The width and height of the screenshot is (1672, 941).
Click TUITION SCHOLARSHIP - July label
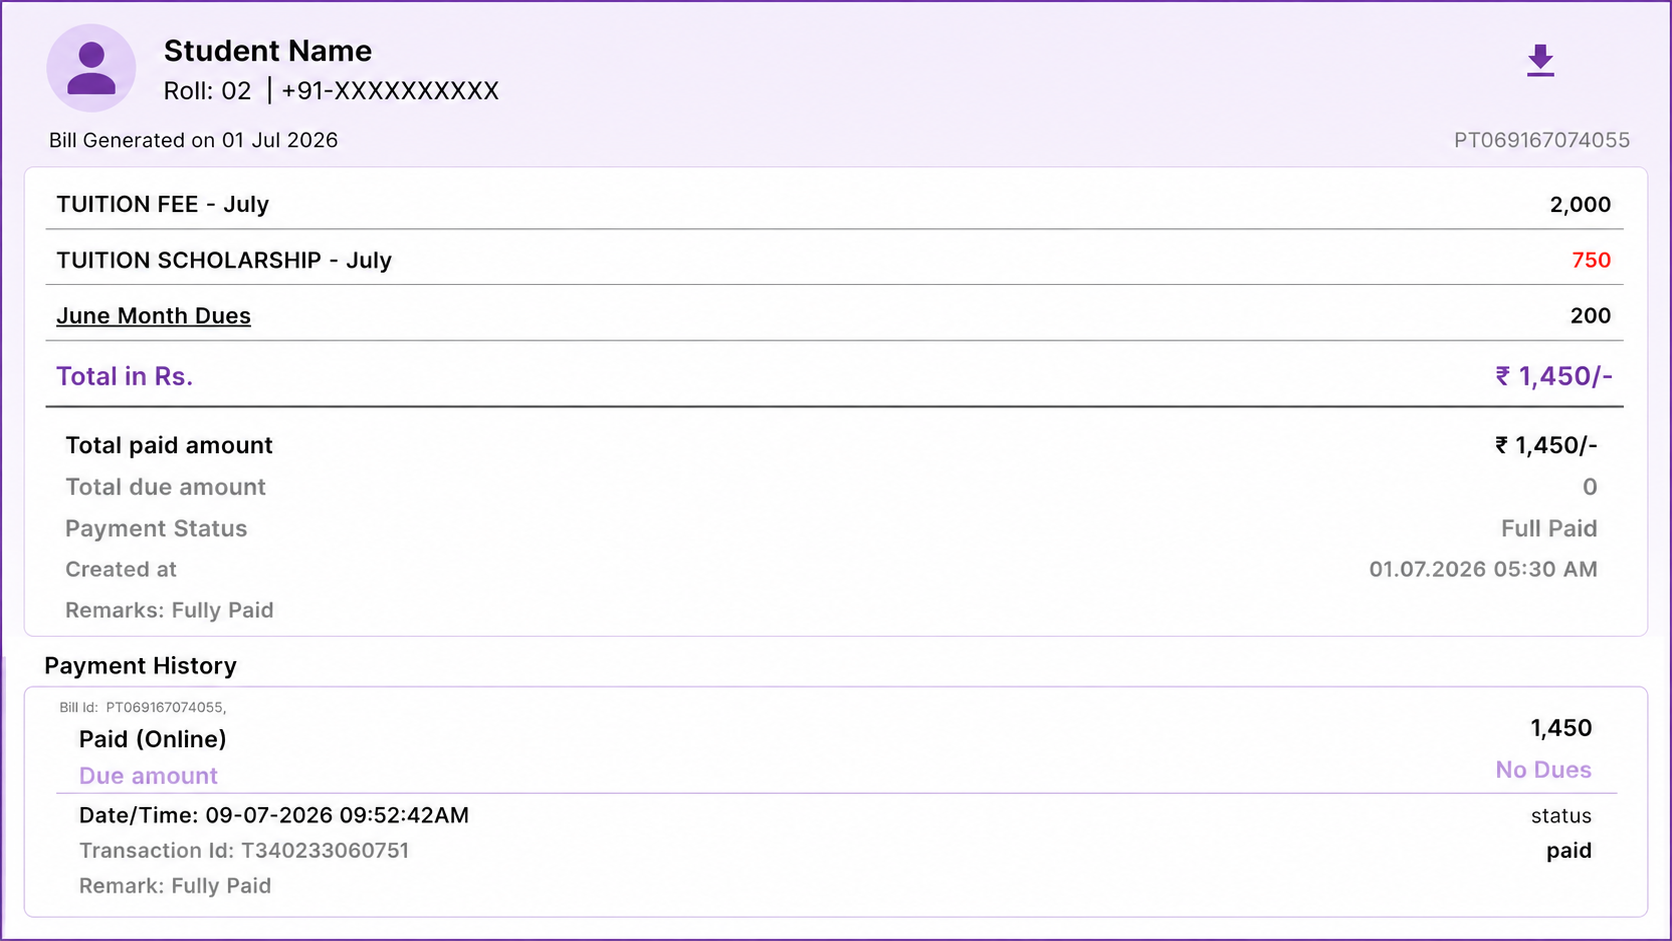tap(224, 260)
